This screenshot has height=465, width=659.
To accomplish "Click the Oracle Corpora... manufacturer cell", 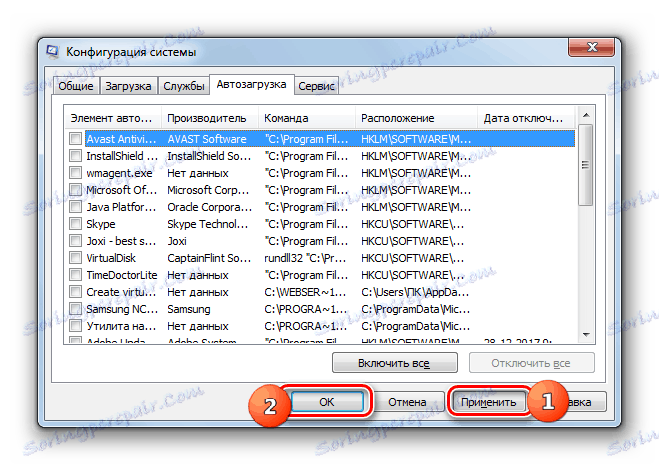I will (210, 207).
